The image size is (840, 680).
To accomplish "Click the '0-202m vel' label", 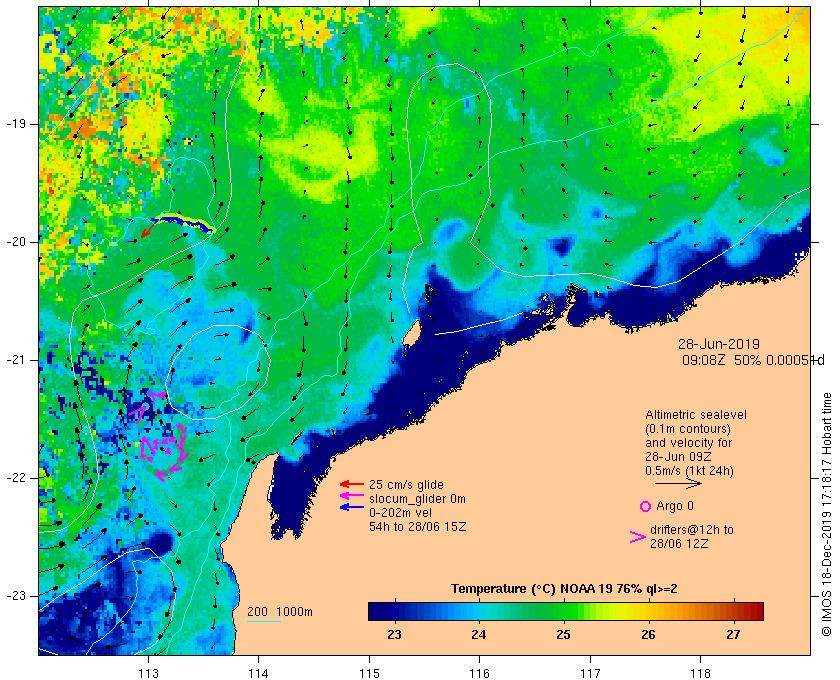I will pyautogui.click(x=400, y=513).
